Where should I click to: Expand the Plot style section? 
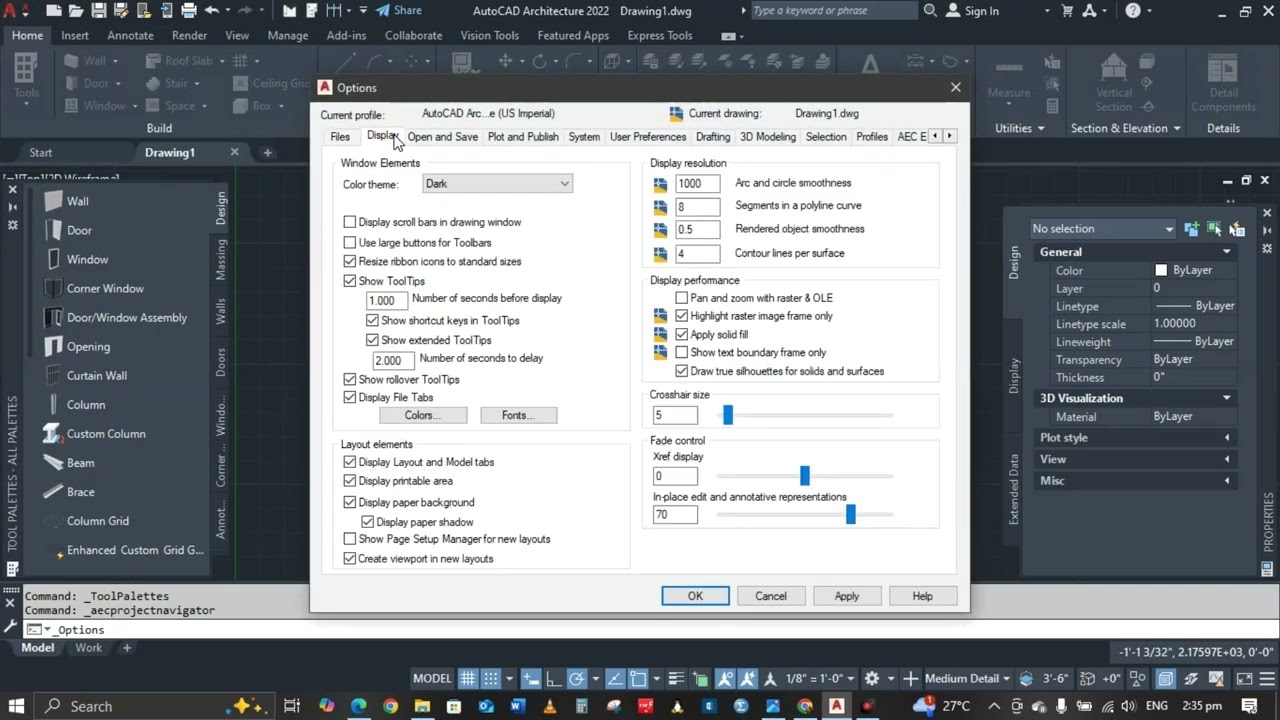pyautogui.click(x=1227, y=438)
